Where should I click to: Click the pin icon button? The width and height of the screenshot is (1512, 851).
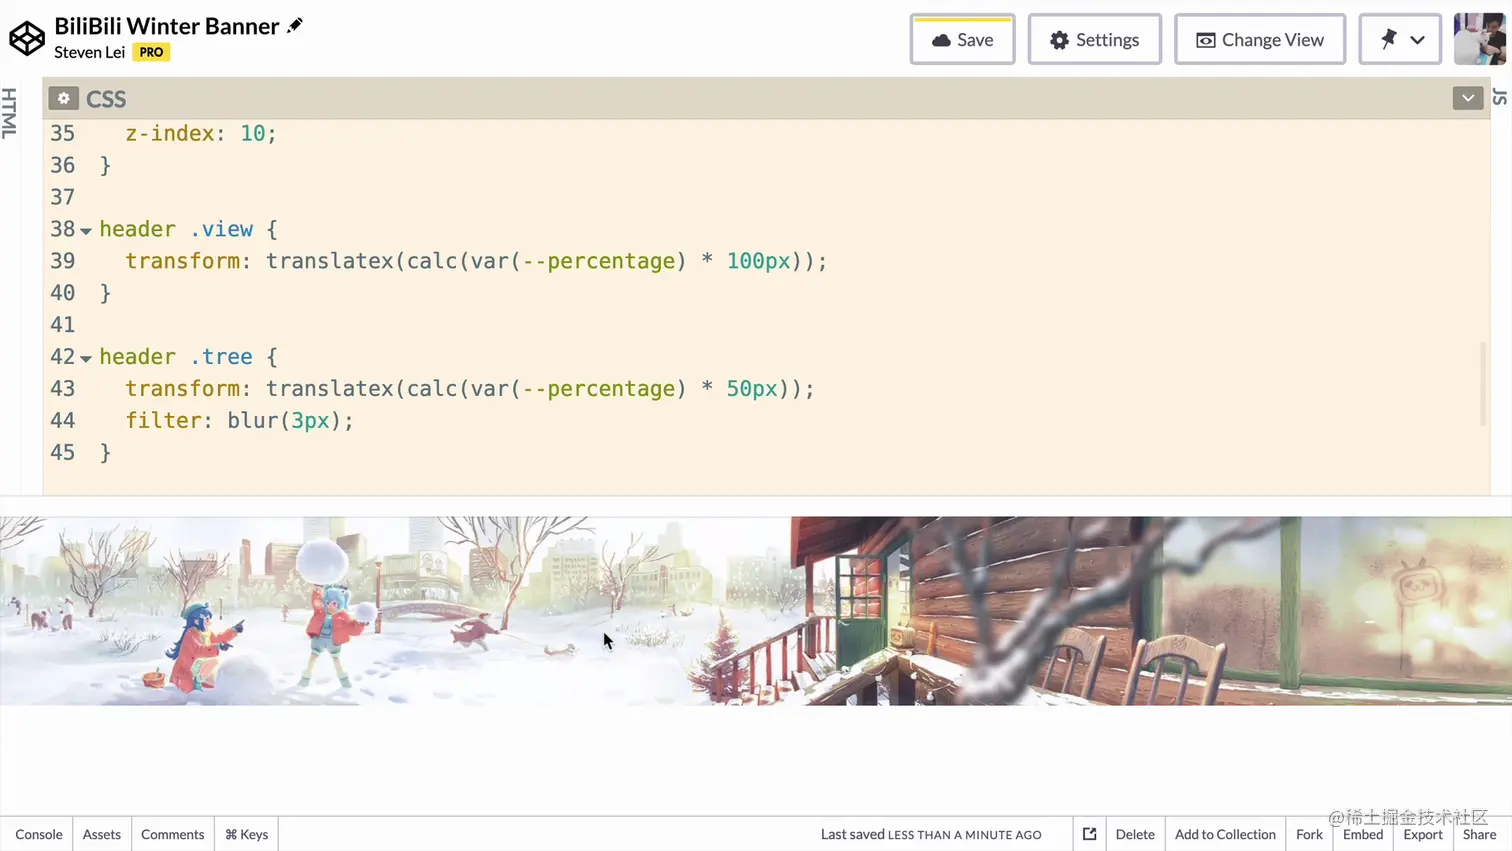point(1388,39)
